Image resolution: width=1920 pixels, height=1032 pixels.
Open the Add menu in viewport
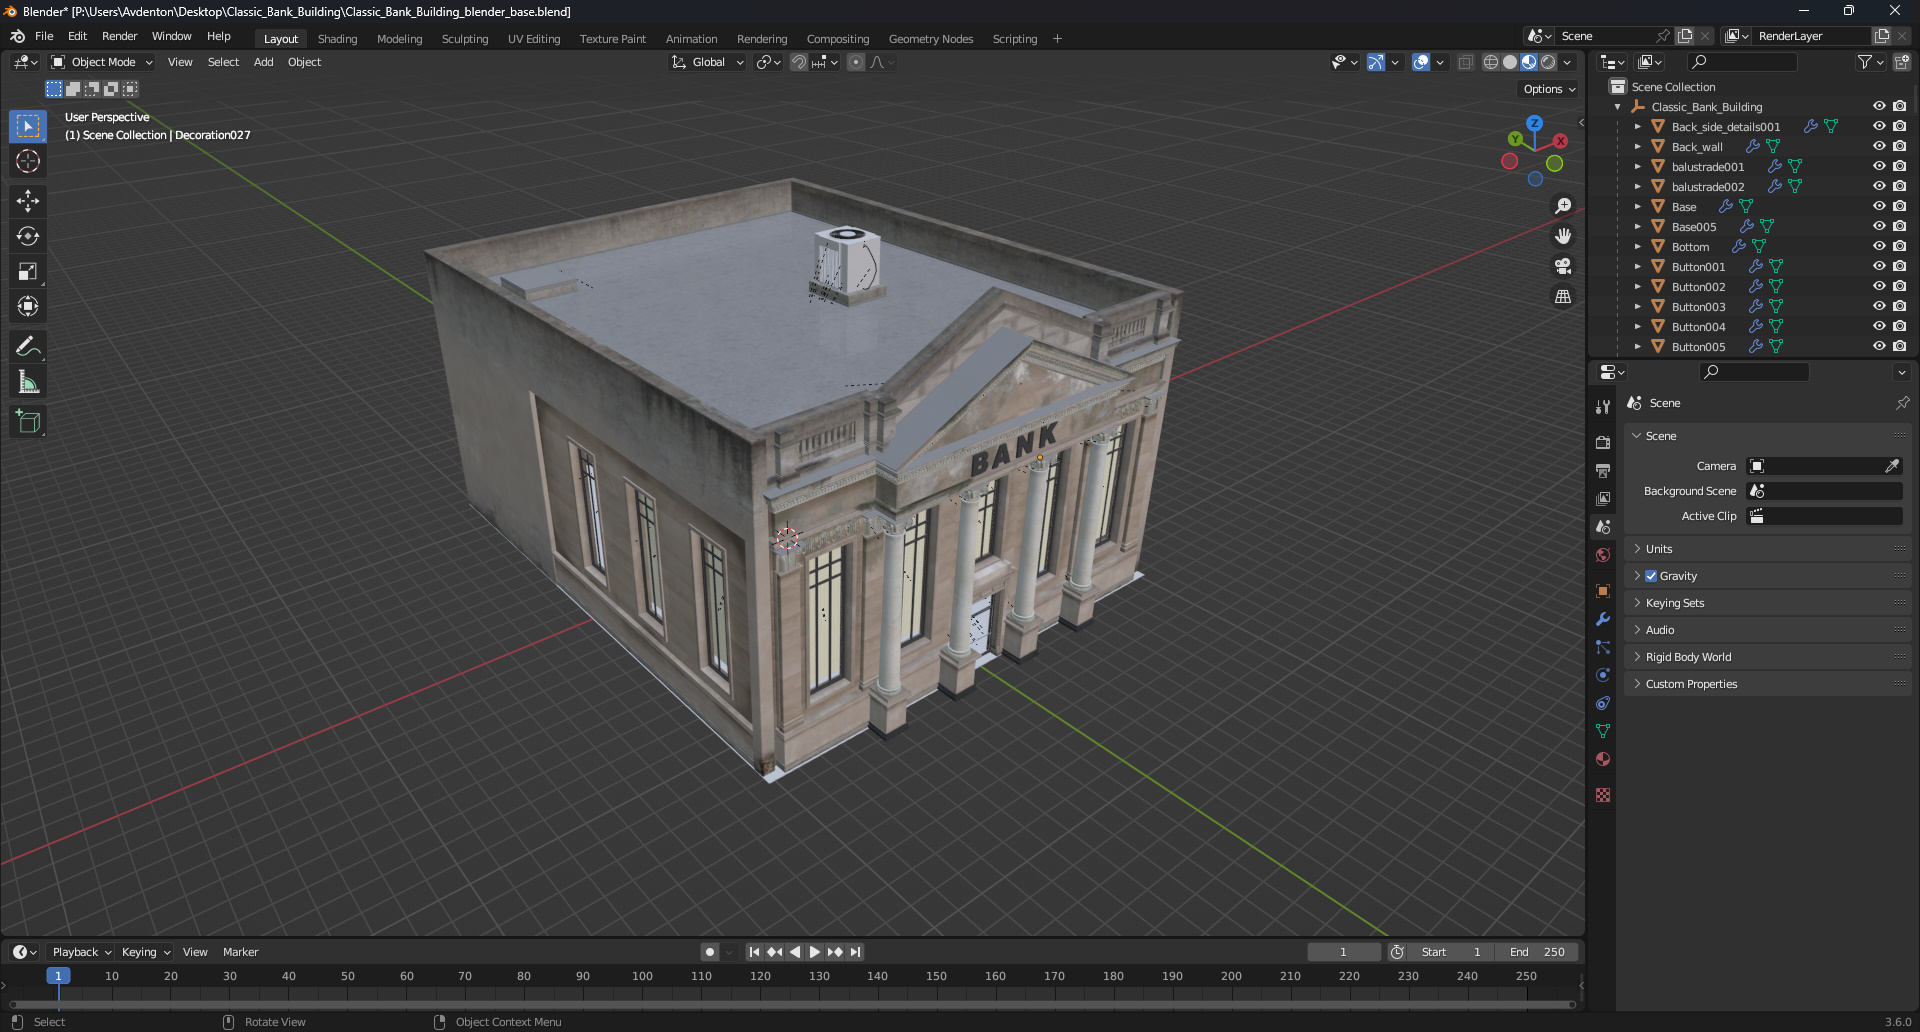[x=263, y=62]
